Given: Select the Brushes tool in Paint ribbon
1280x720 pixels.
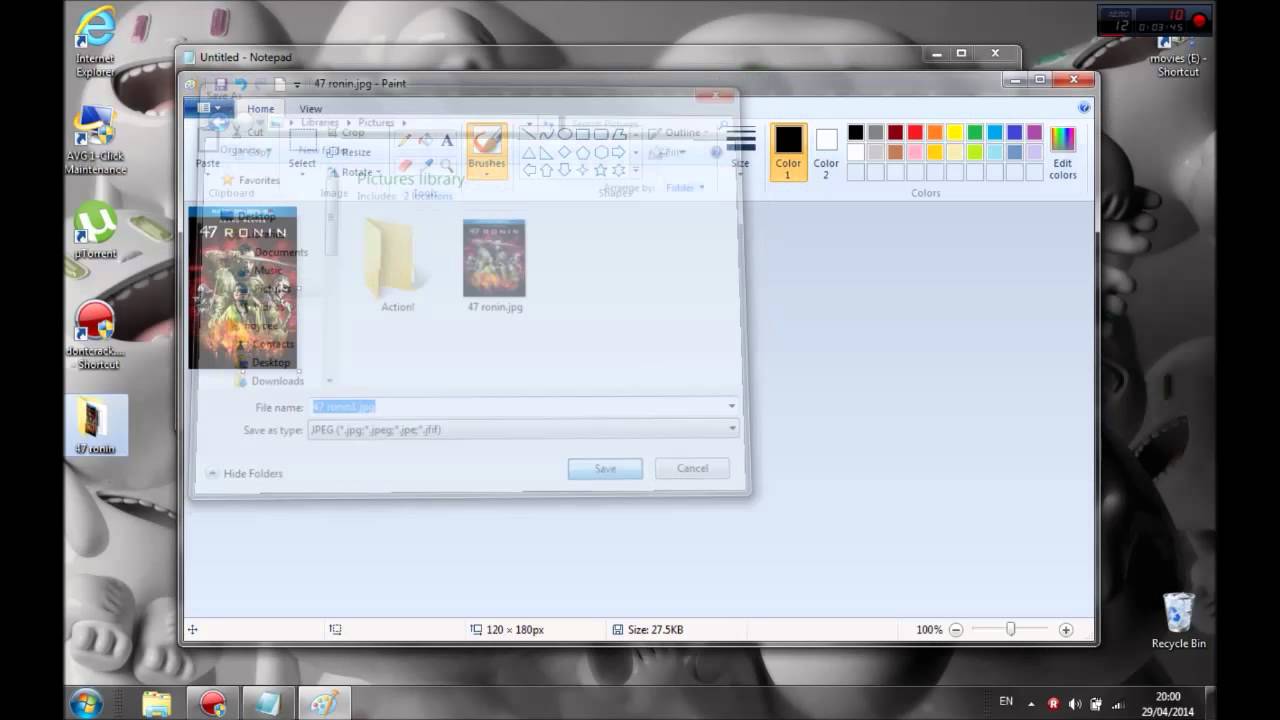Looking at the screenshot, I should point(487,151).
